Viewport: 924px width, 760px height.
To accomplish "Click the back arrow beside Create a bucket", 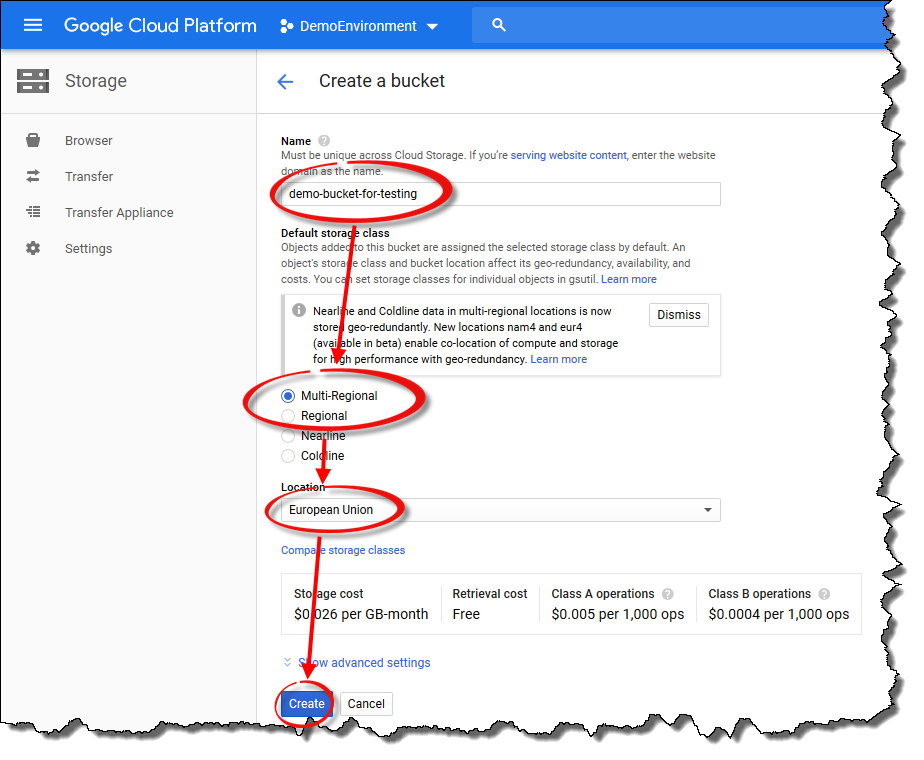I will 285,82.
